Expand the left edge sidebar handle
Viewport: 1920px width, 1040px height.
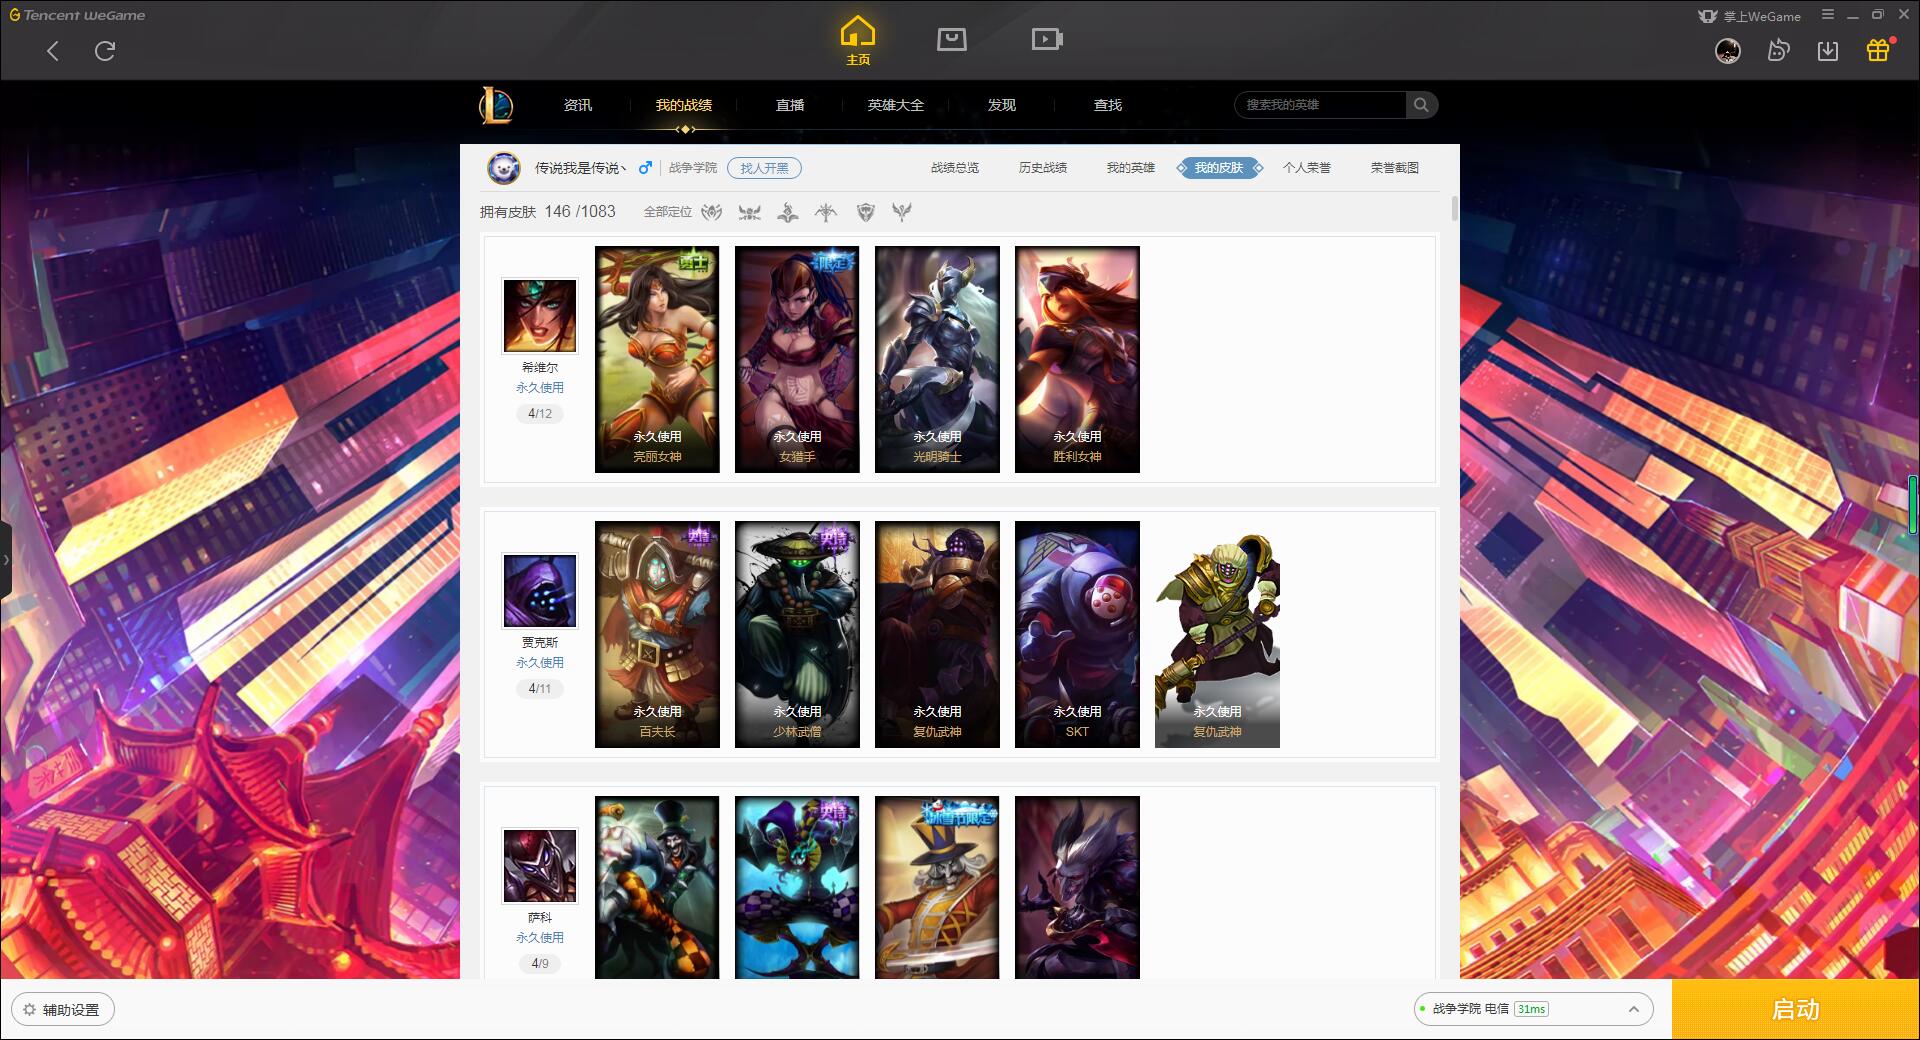click(5, 560)
